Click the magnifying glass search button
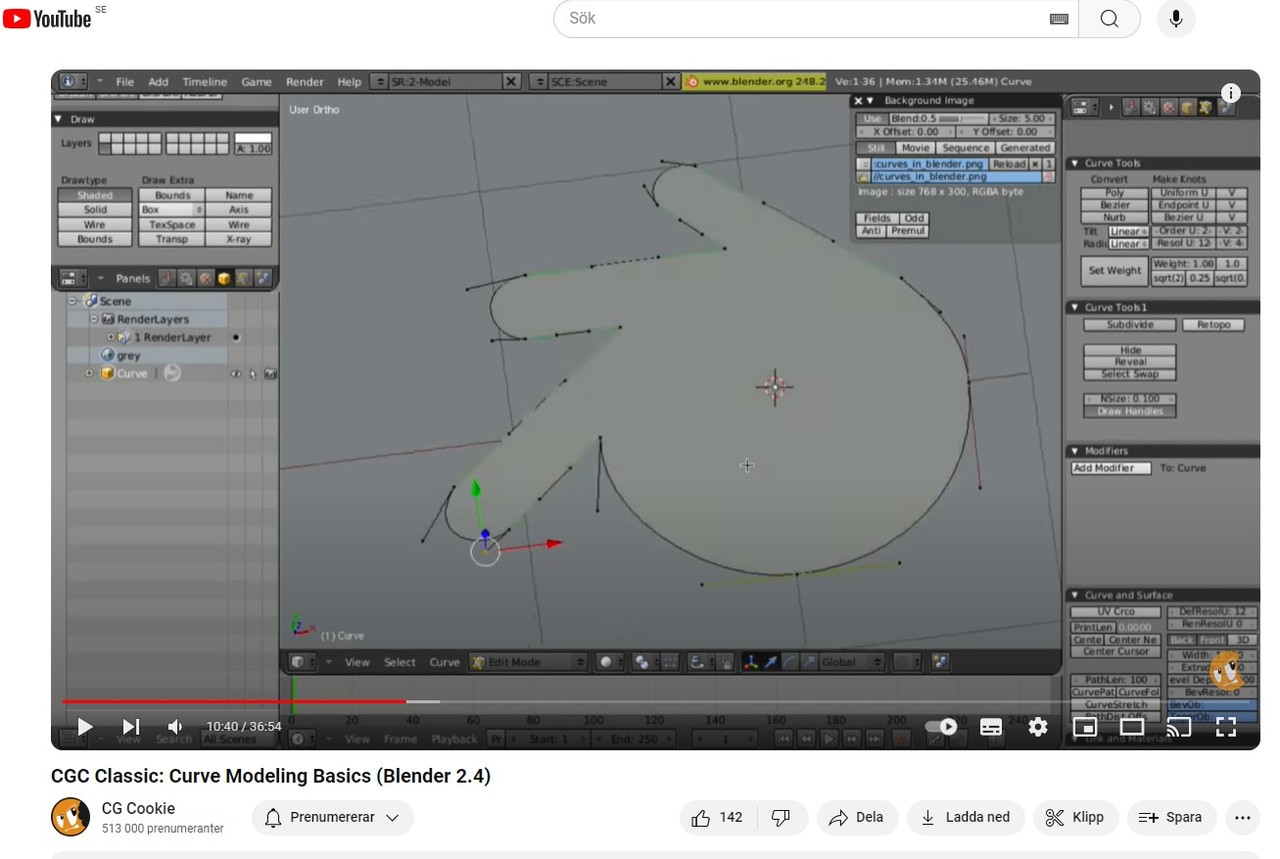Screen dimensions: 1280x859 [1109, 19]
